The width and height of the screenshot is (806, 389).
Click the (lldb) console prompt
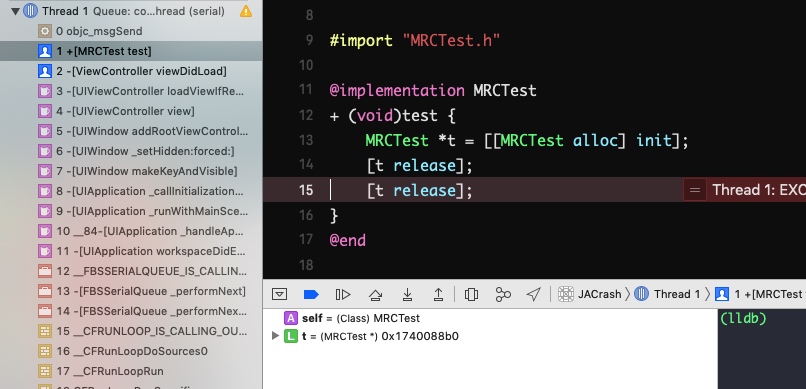[x=743, y=319]
